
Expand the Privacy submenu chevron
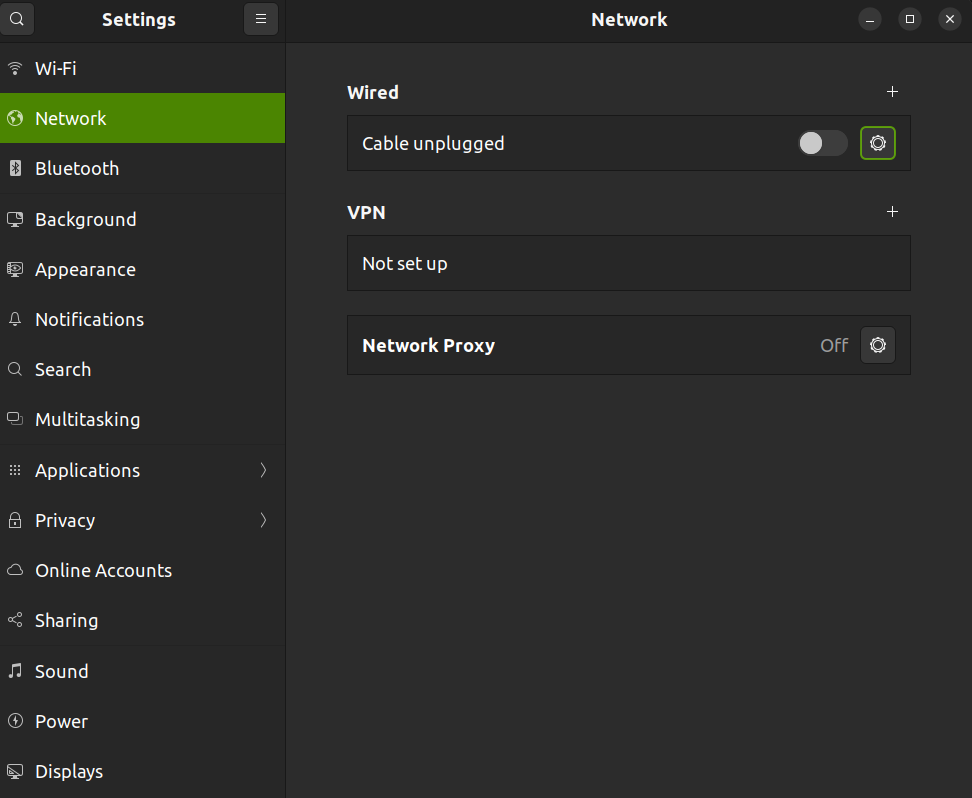point(263,520)
